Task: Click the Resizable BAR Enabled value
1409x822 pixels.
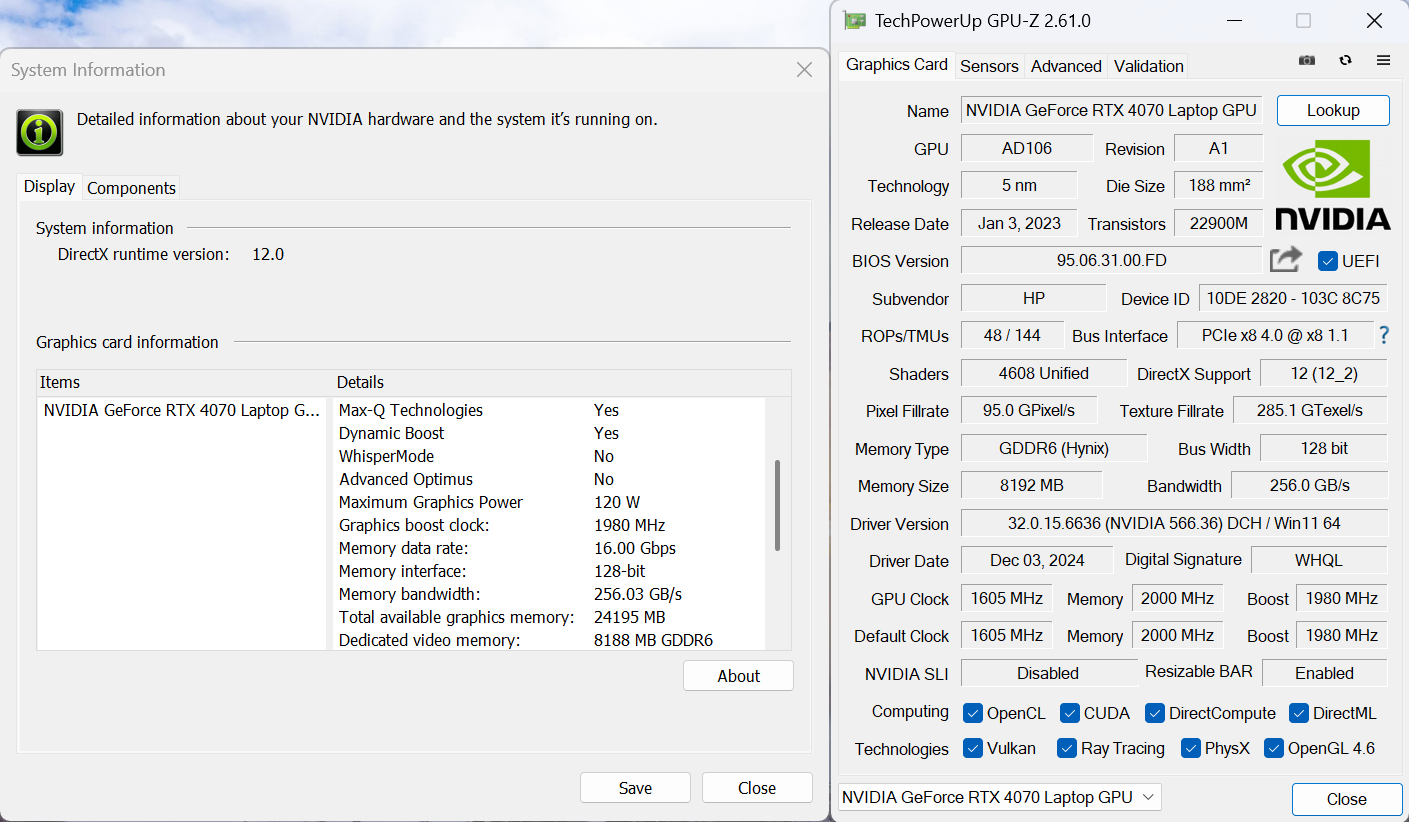Action: tap(1325, 673)
